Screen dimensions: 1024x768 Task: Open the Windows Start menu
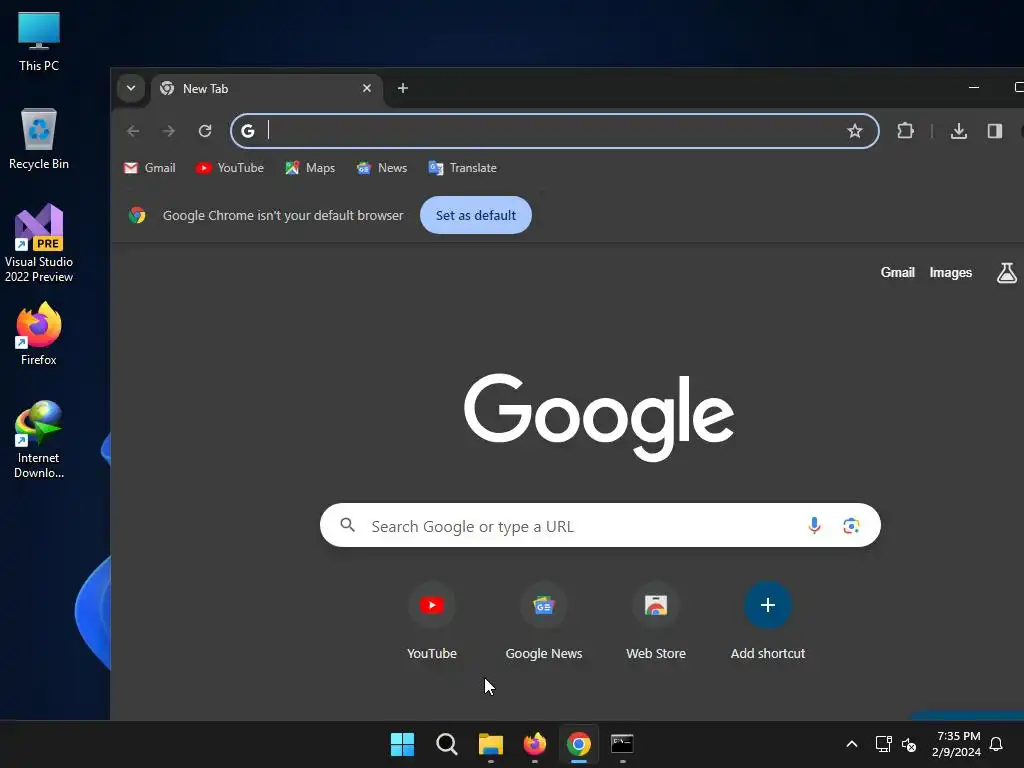[x=402, y=744]
